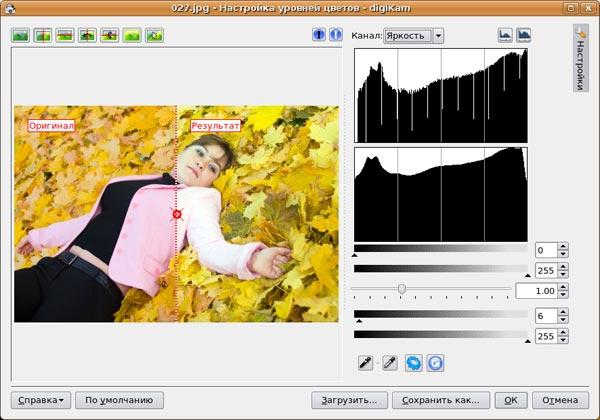Decrease minimum input value with down arrow

click(x=563, y=254)
